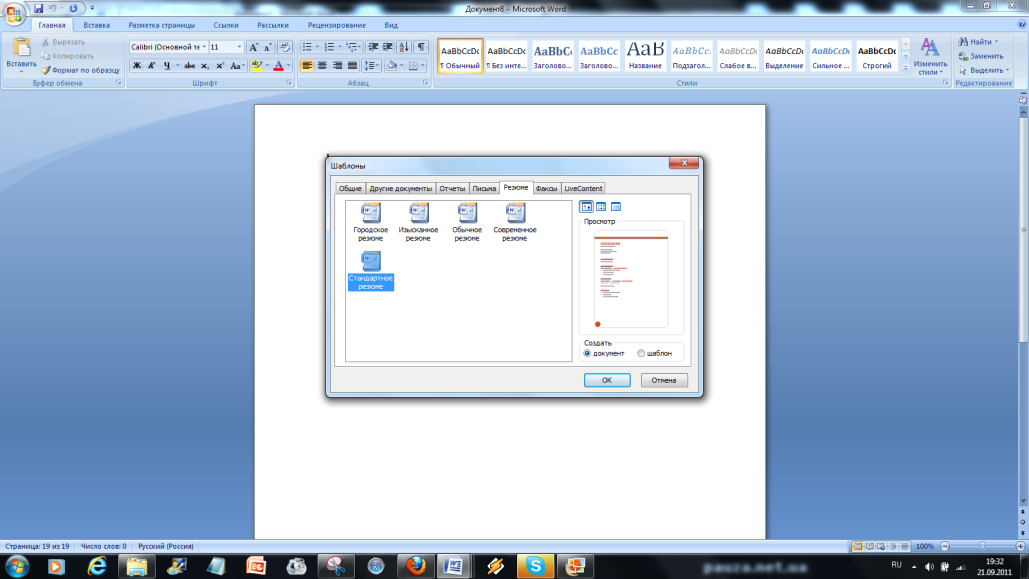
Task: Toggle italic formatting in the ribbon
Action: coord(152,66)
